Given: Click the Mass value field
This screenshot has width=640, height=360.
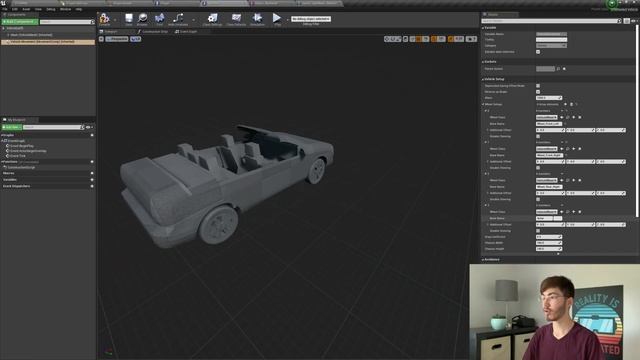Looking at the screenshot, I should (x=549, y=98).
